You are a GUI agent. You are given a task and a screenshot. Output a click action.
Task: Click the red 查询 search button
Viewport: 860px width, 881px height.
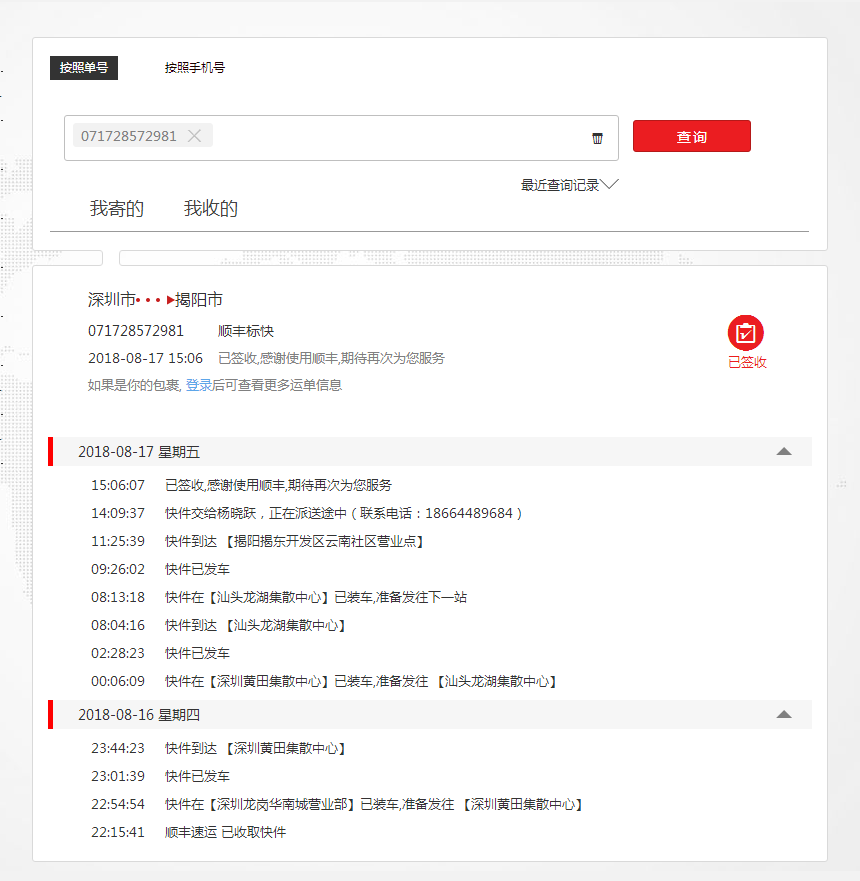(691, 136)
